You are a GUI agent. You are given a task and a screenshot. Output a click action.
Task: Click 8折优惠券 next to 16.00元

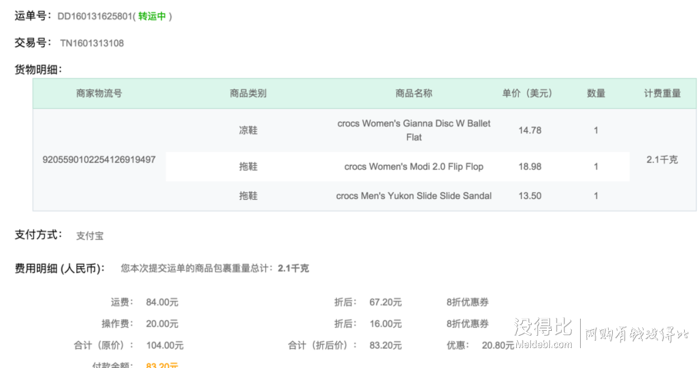click(467, 324)
